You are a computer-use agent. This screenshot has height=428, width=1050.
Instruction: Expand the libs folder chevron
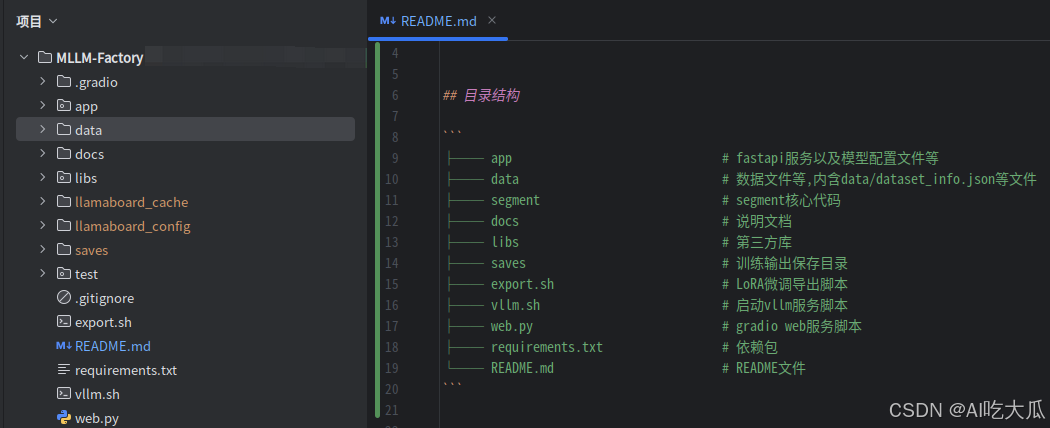pyautogui.click(x=43, y=177)
